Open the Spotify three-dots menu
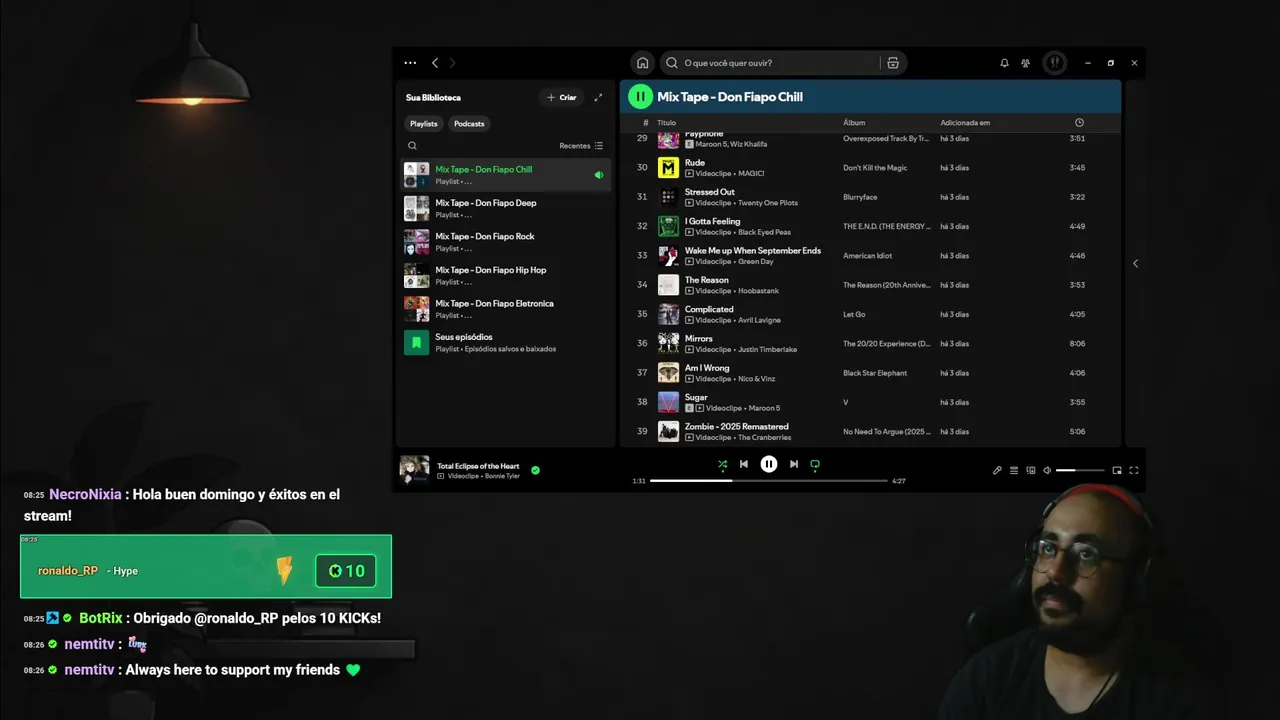This screenshot has height=720, width=1280. [410, 63]
